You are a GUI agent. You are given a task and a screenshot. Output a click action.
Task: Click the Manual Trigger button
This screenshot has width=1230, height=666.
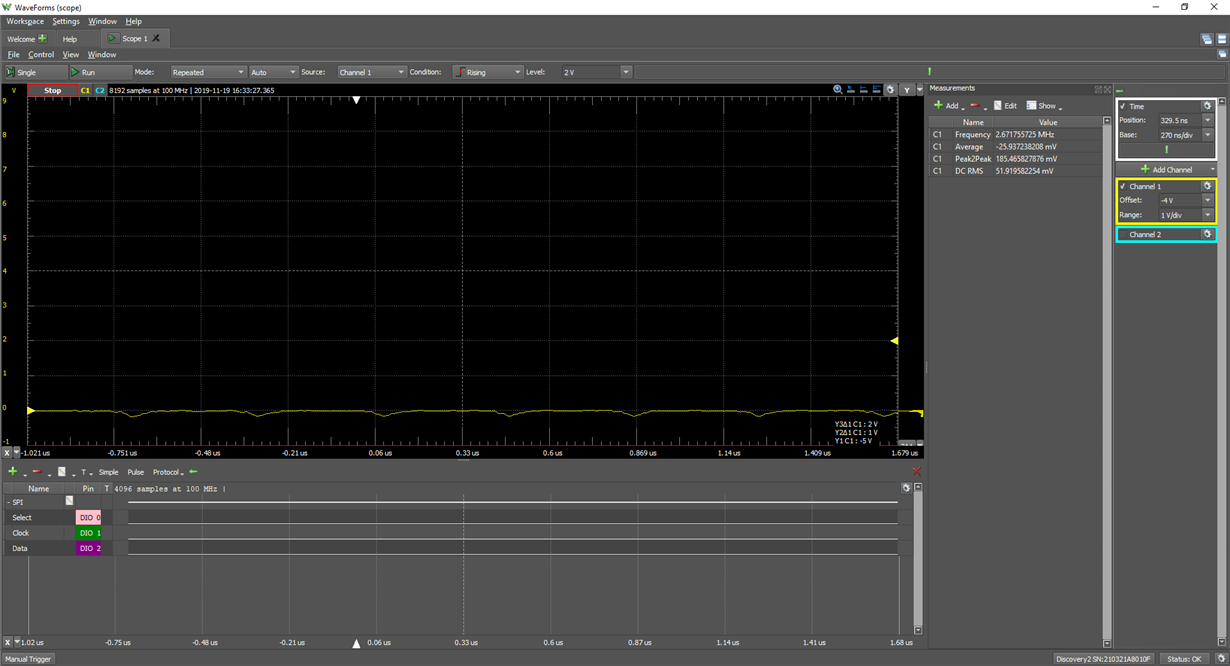tap(28, 659)
